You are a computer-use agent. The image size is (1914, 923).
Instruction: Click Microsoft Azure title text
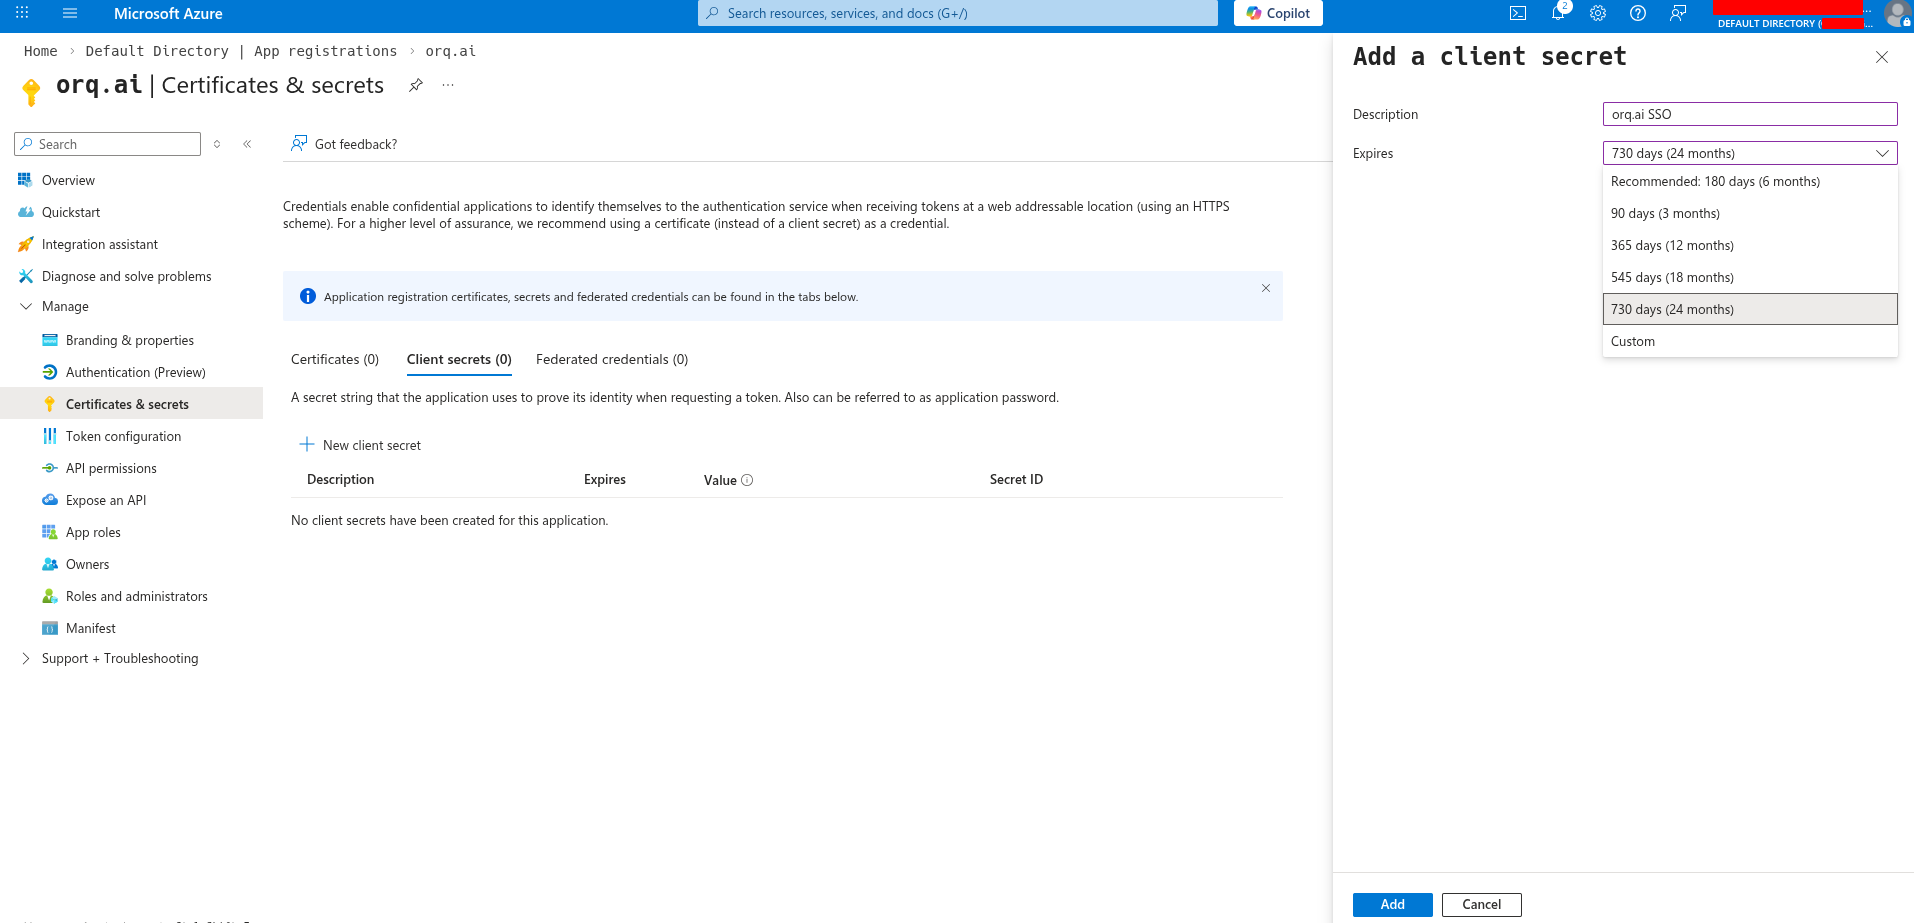168,13
